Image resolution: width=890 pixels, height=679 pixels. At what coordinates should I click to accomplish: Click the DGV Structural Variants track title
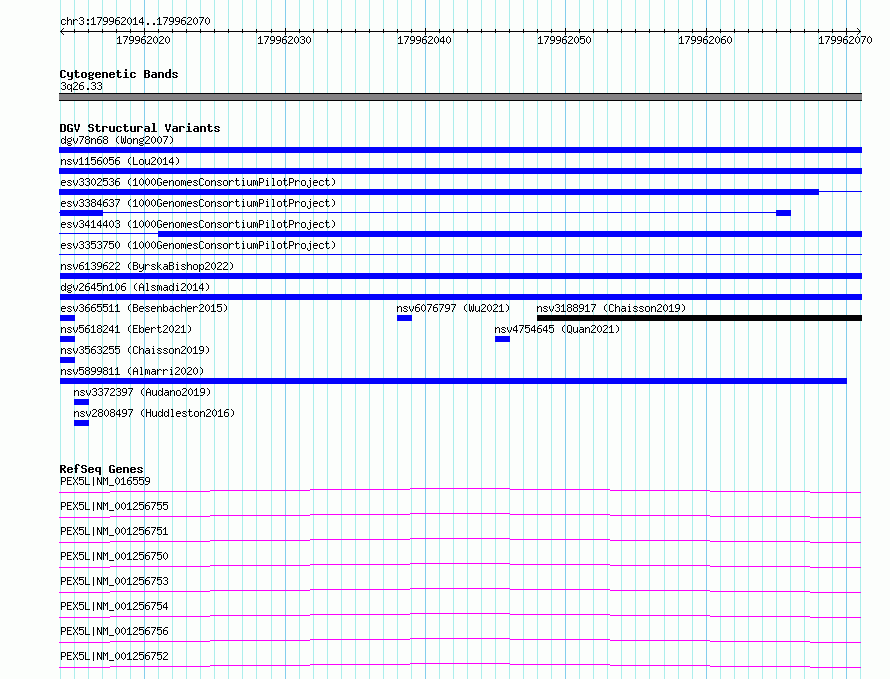point(140,128)
